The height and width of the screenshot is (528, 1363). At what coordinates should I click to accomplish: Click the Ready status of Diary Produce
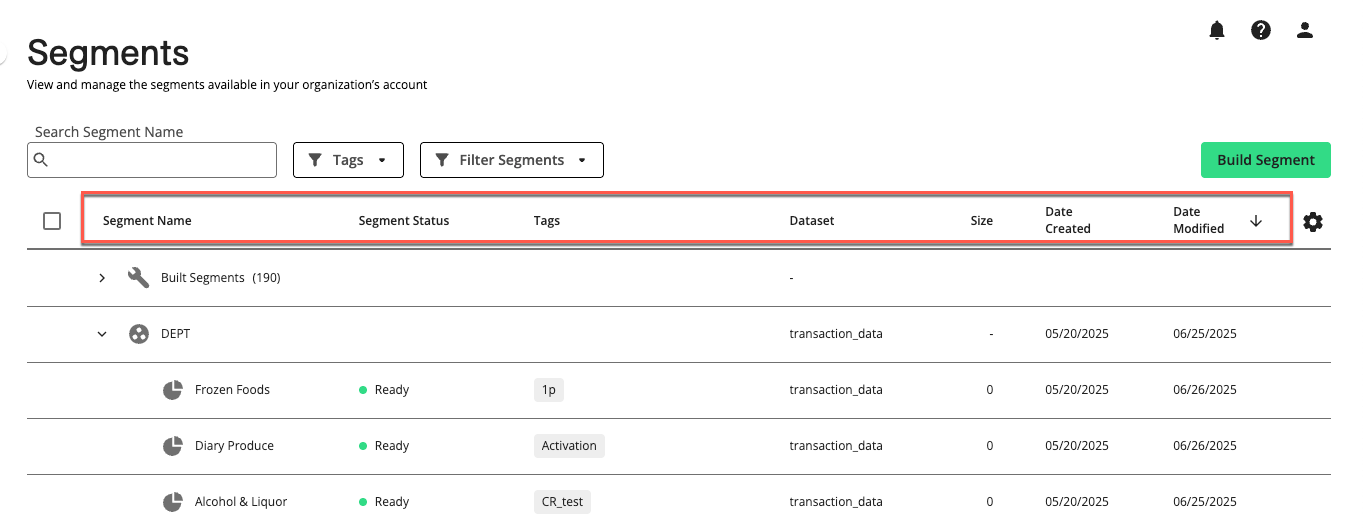[384, 446]
